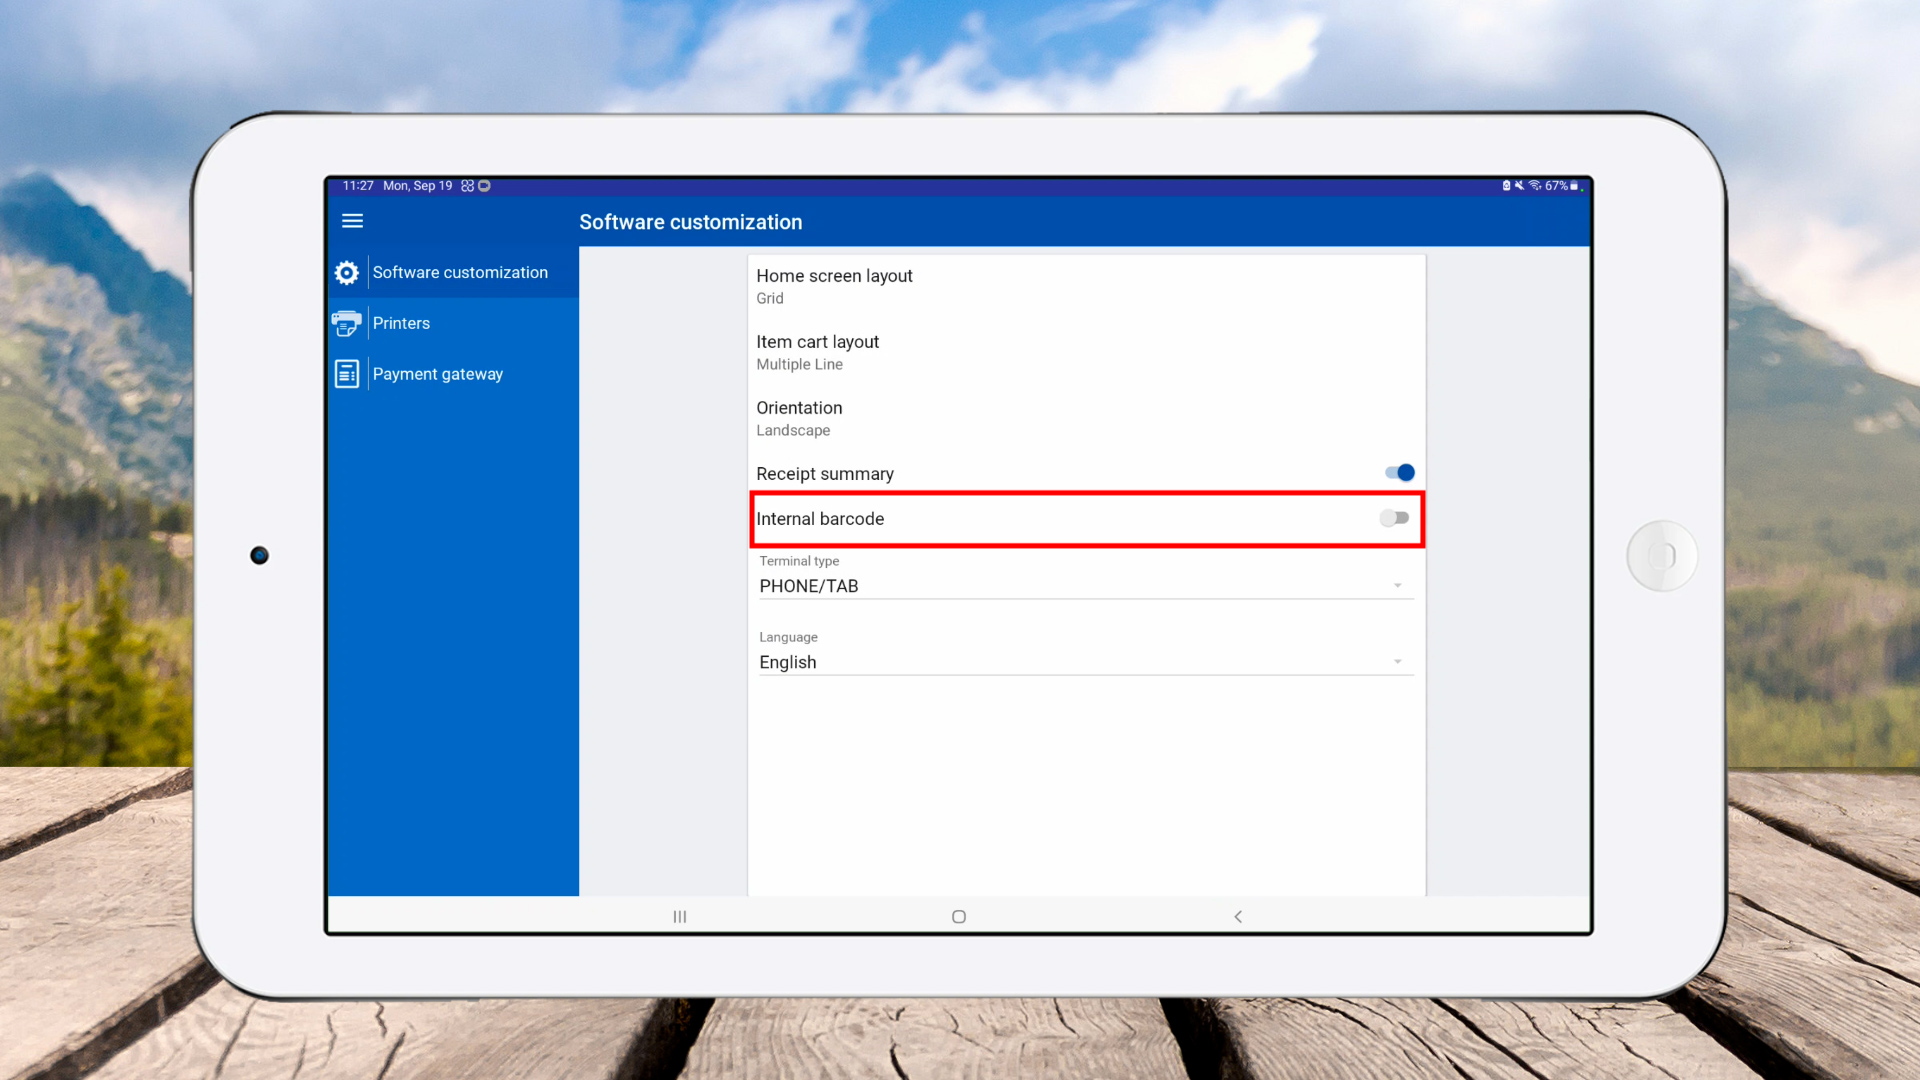Select Software customization sidebar entry
This screenshot has height=1080, width=1920.
460,273
